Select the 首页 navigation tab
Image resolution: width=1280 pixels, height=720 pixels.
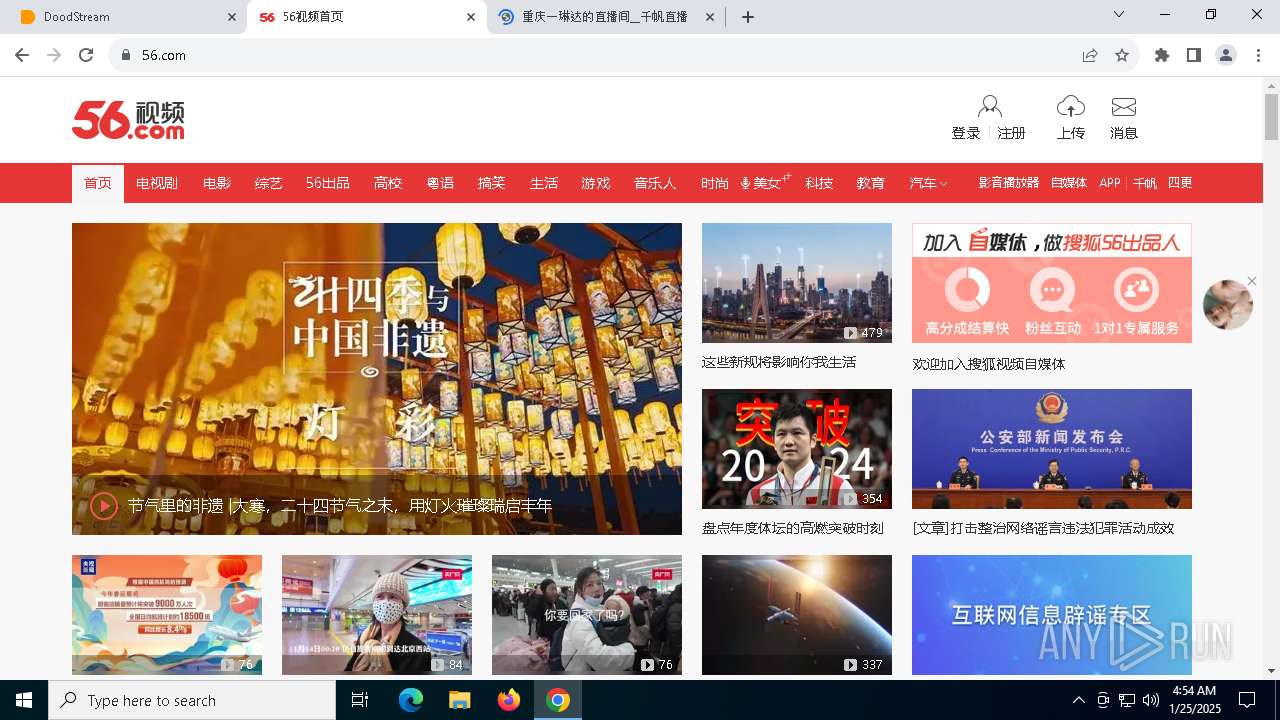(x=98, y=183)
